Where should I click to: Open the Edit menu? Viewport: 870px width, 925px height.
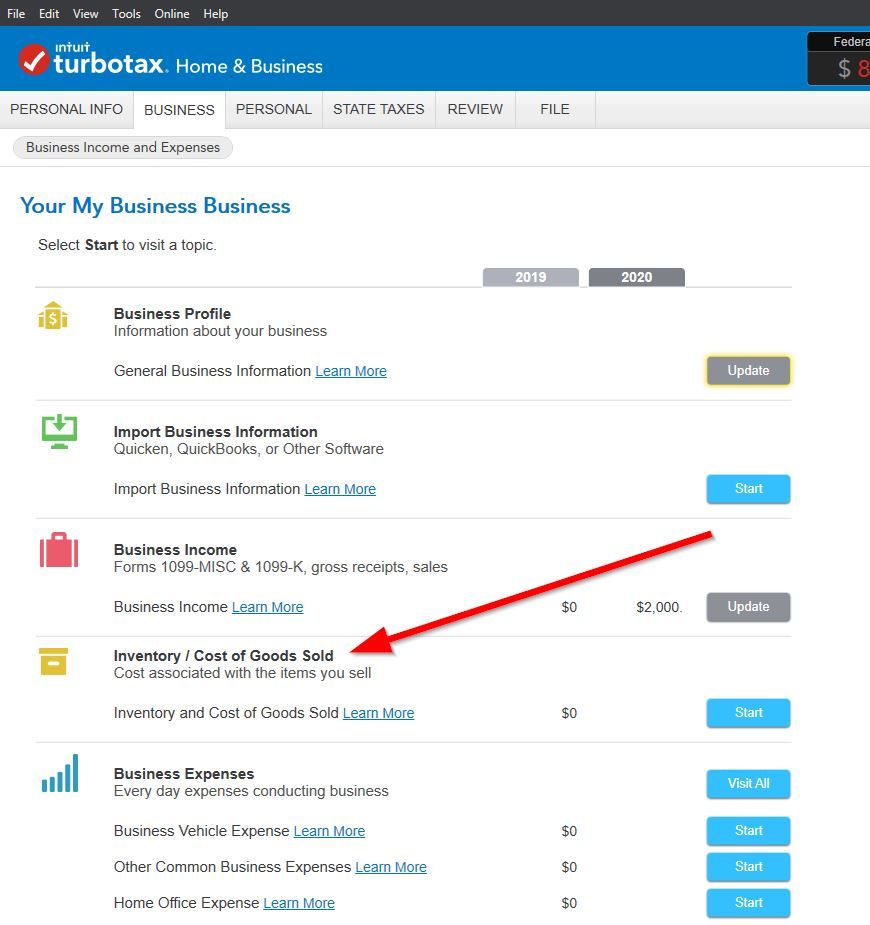click(49, 14)
